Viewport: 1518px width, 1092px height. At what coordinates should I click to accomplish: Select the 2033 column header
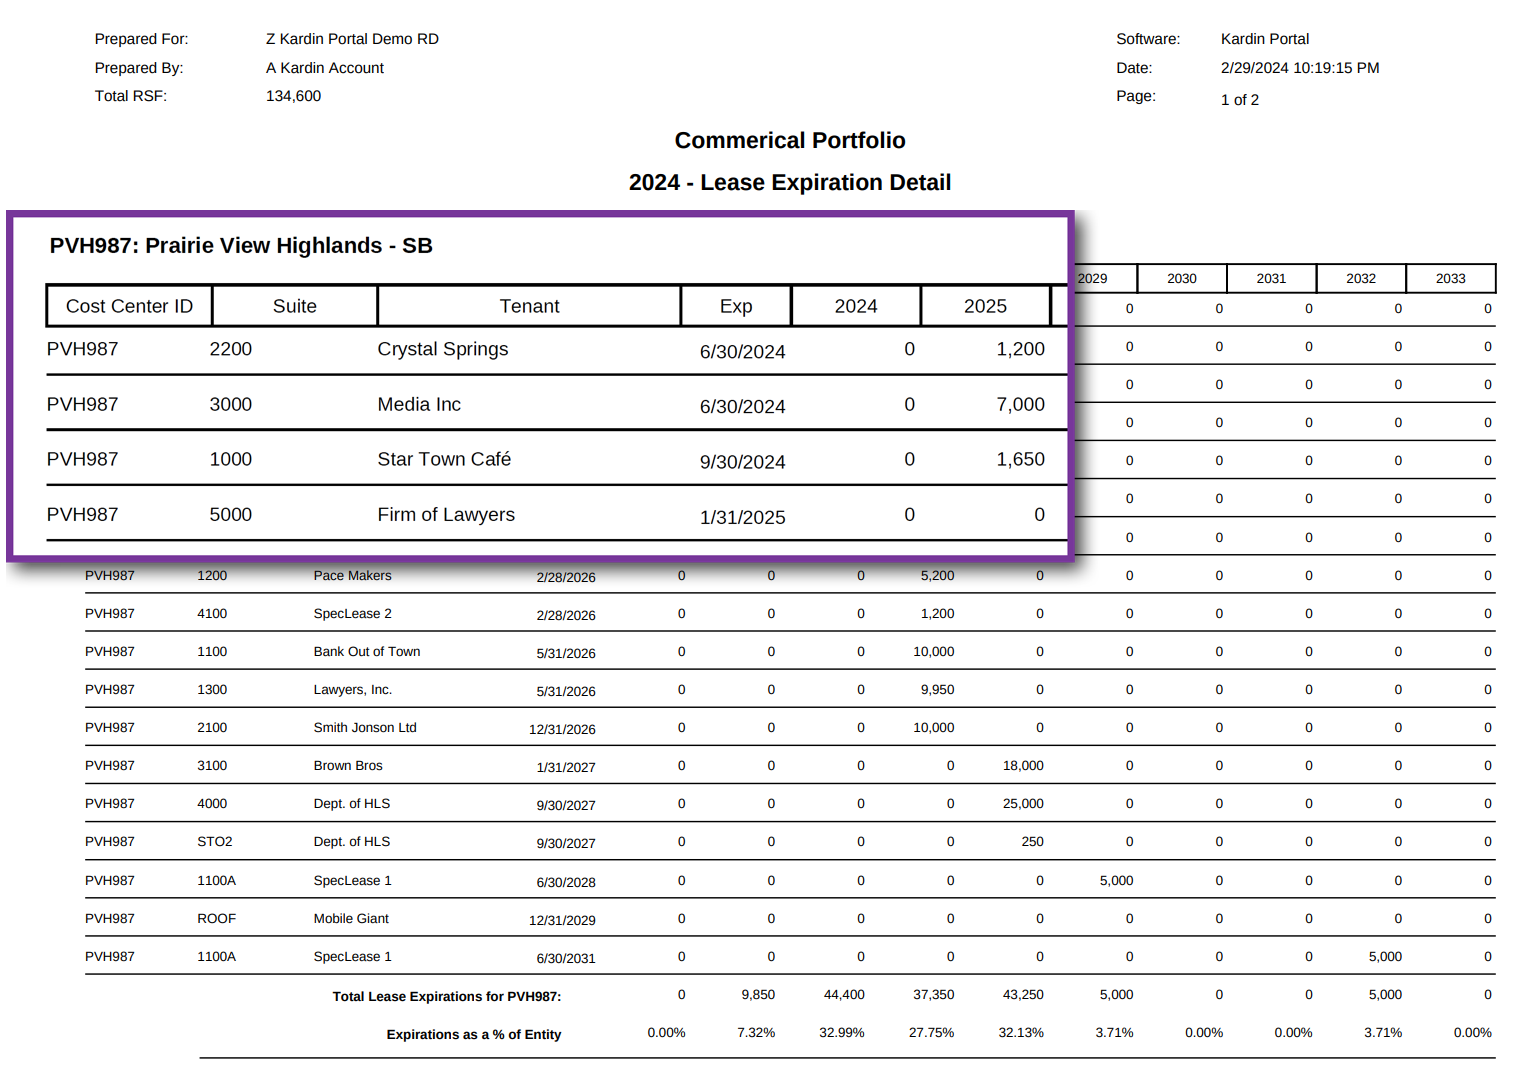click(1450, 278)
